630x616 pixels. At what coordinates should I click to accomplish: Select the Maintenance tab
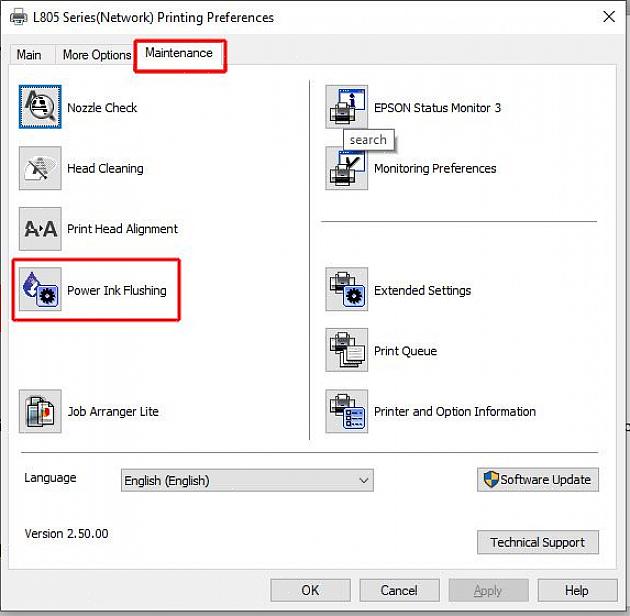[179, 53]
